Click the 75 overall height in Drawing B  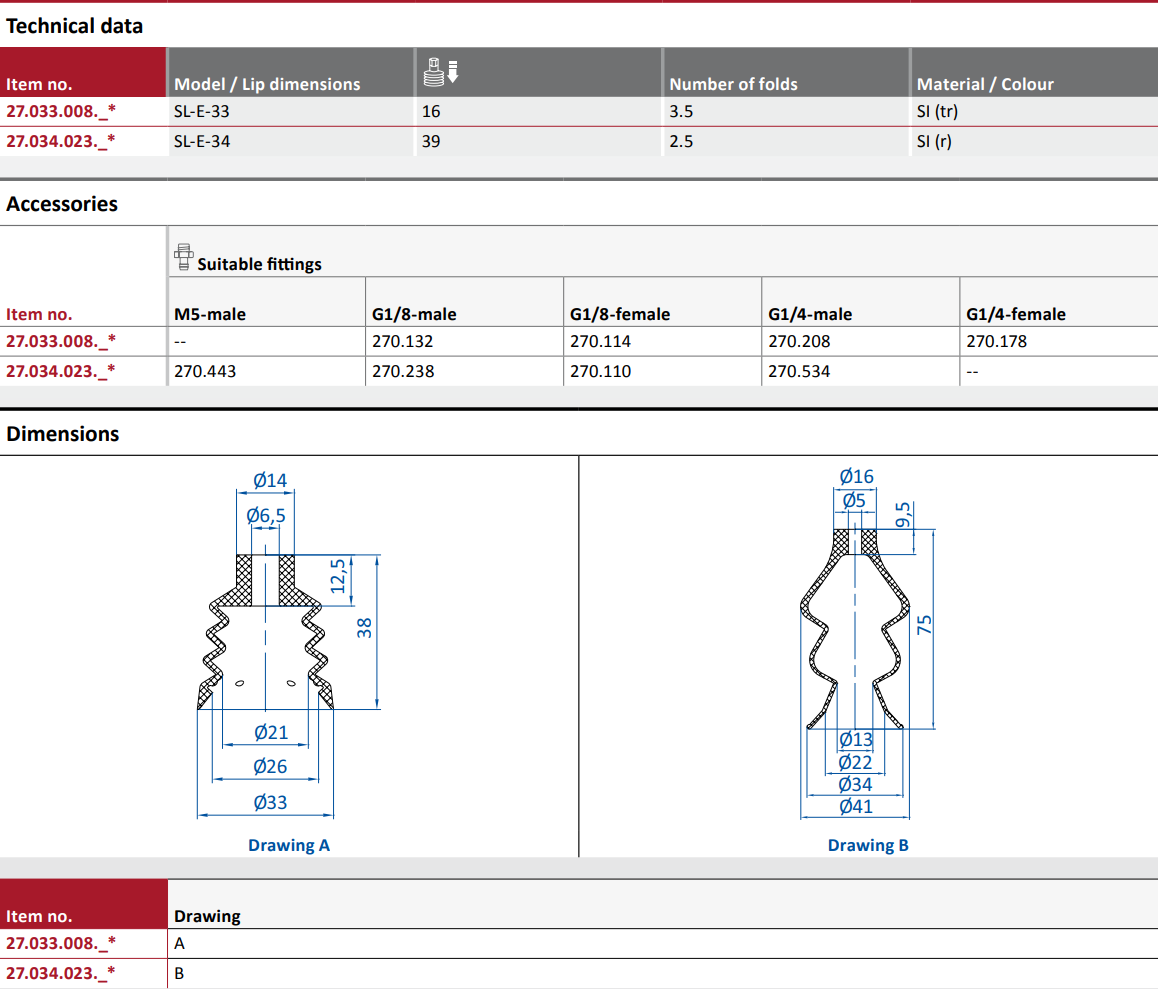924,625
